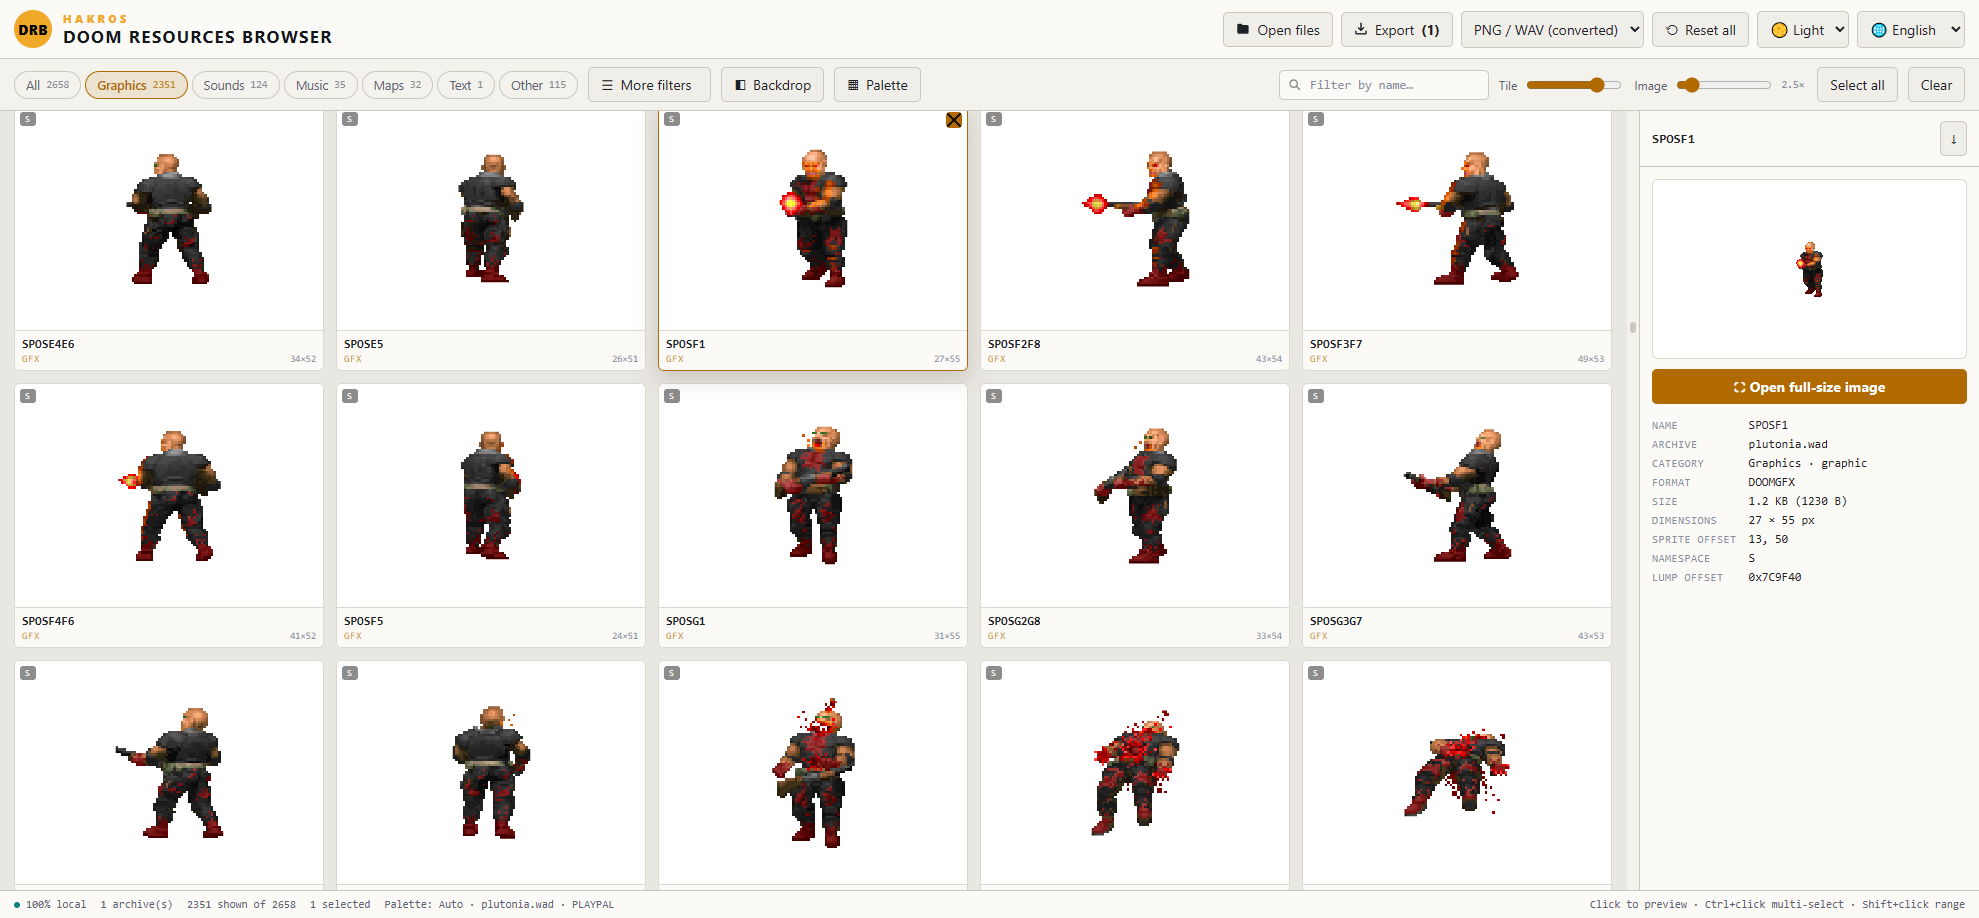Viewport: 1979px width, 918px height.
Task: Click the S namespace badge on SPOSF3F7
Action: pos(1316,119)
